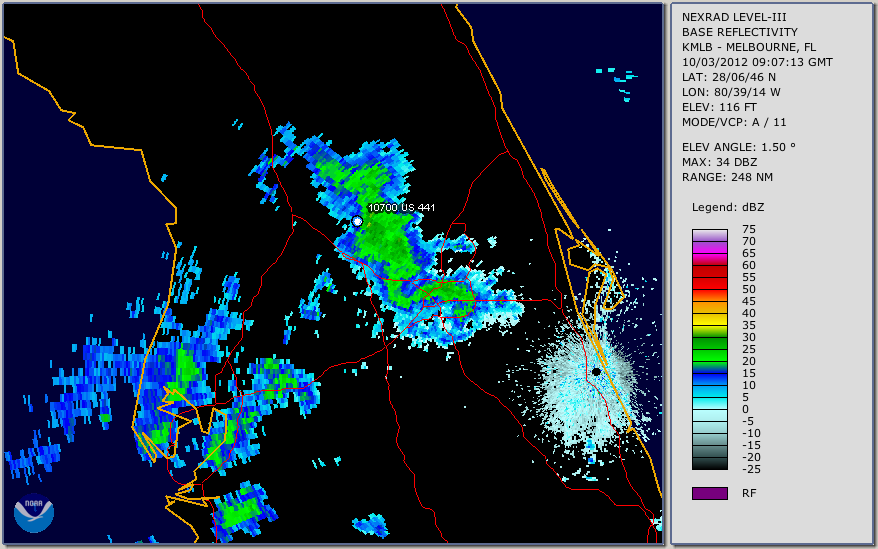Screen dimensions: 878x549
Task: Click the 'MODE/VCP: A / 11' text
Action: click(734, 122)
